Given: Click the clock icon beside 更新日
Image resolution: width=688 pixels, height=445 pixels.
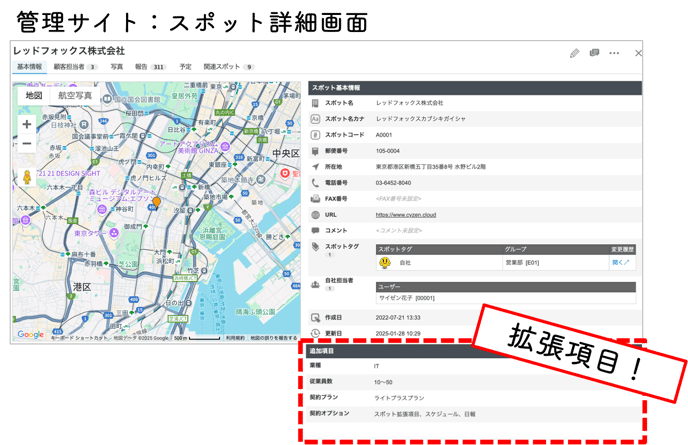Looking at the screenshot, I should point(315,333).
